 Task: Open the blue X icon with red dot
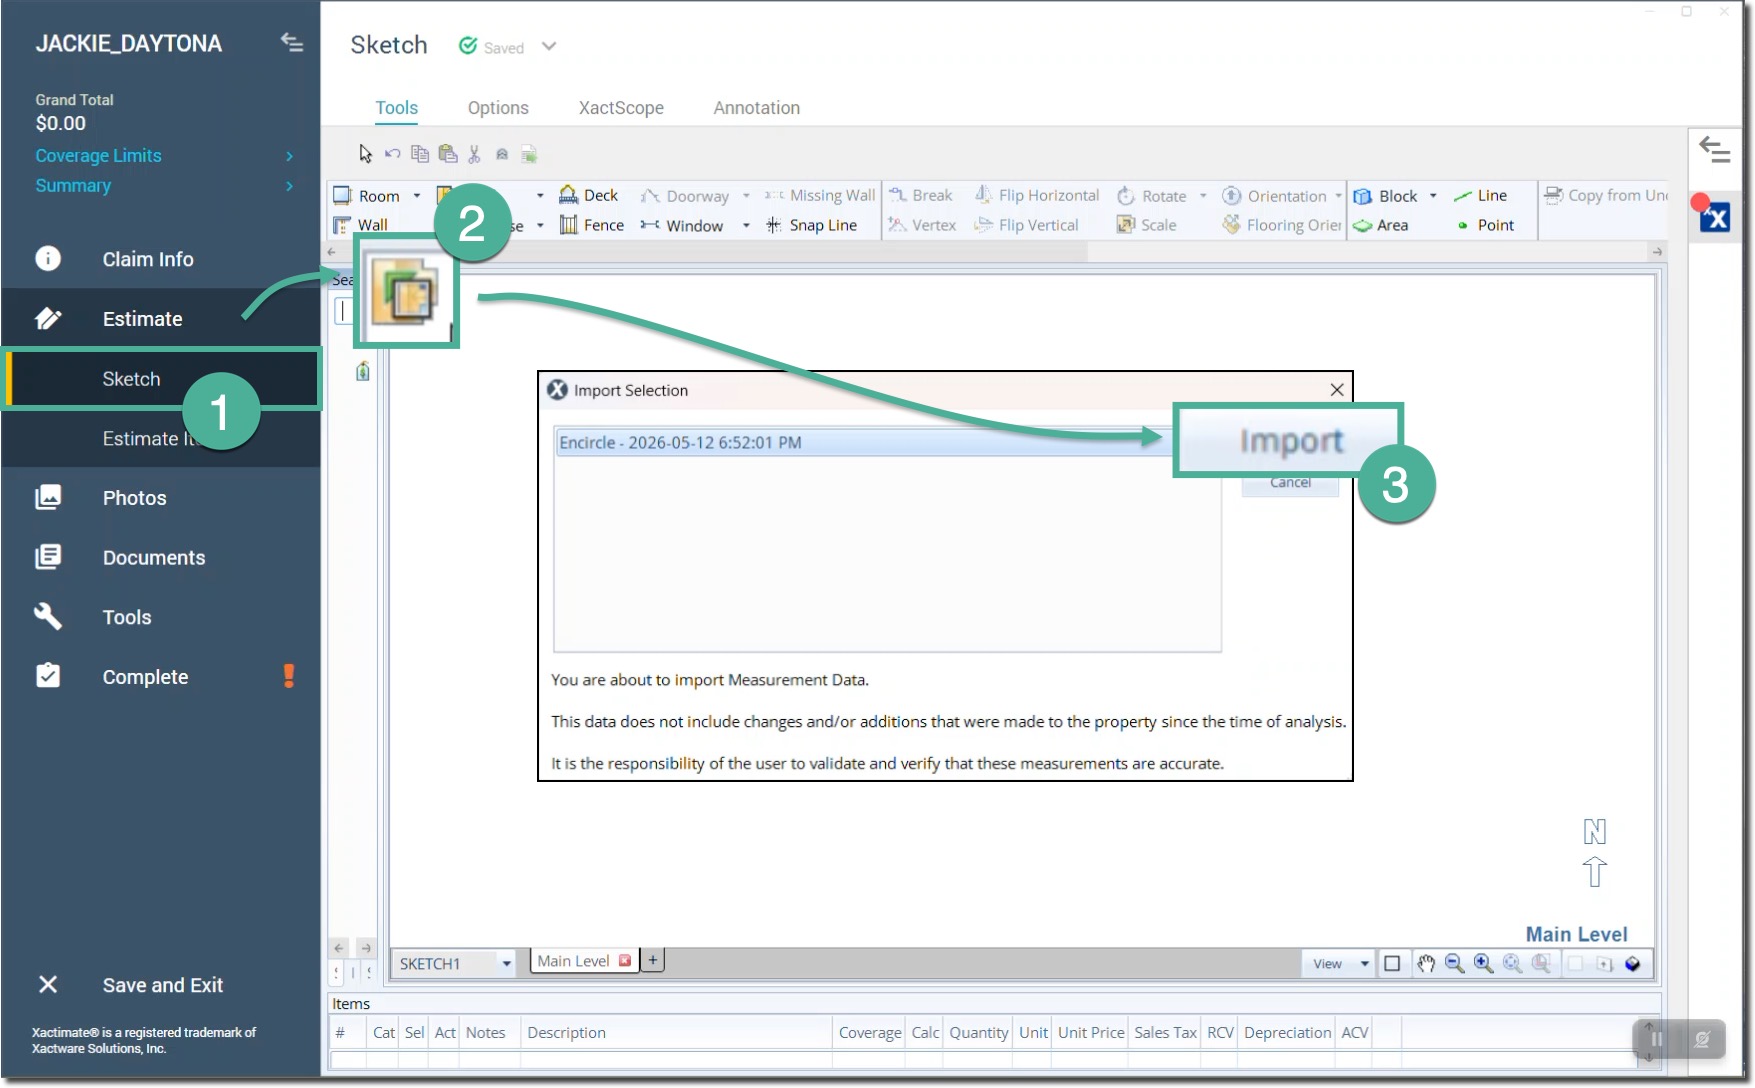[1714, 215]
